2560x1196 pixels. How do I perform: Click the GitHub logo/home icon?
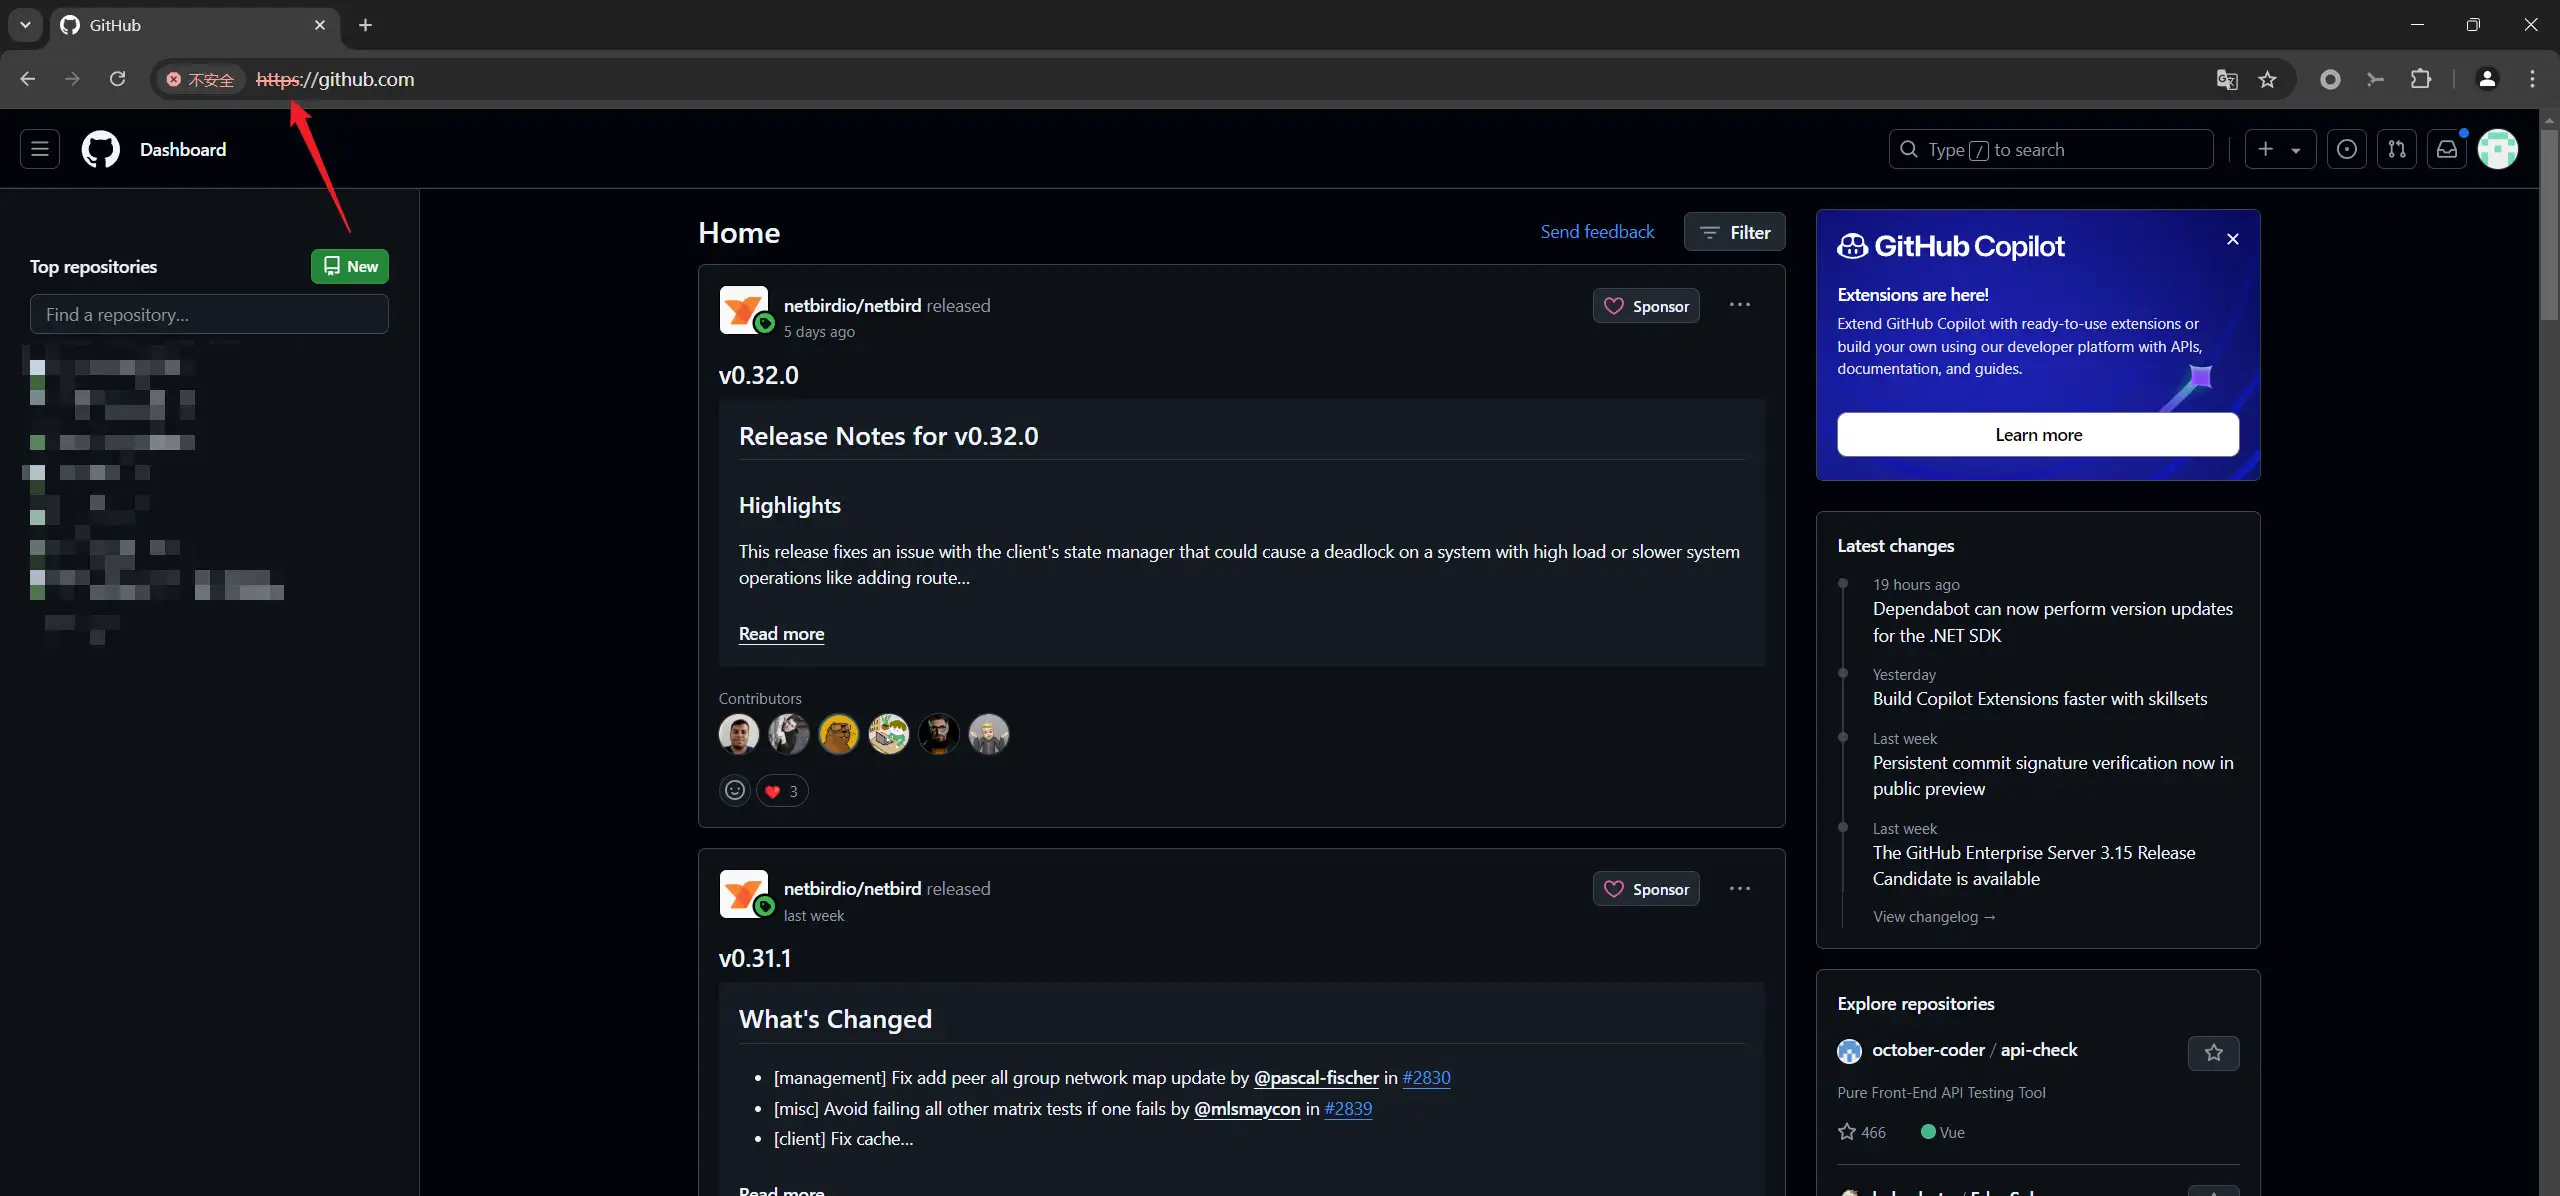[x=98, y=148]
